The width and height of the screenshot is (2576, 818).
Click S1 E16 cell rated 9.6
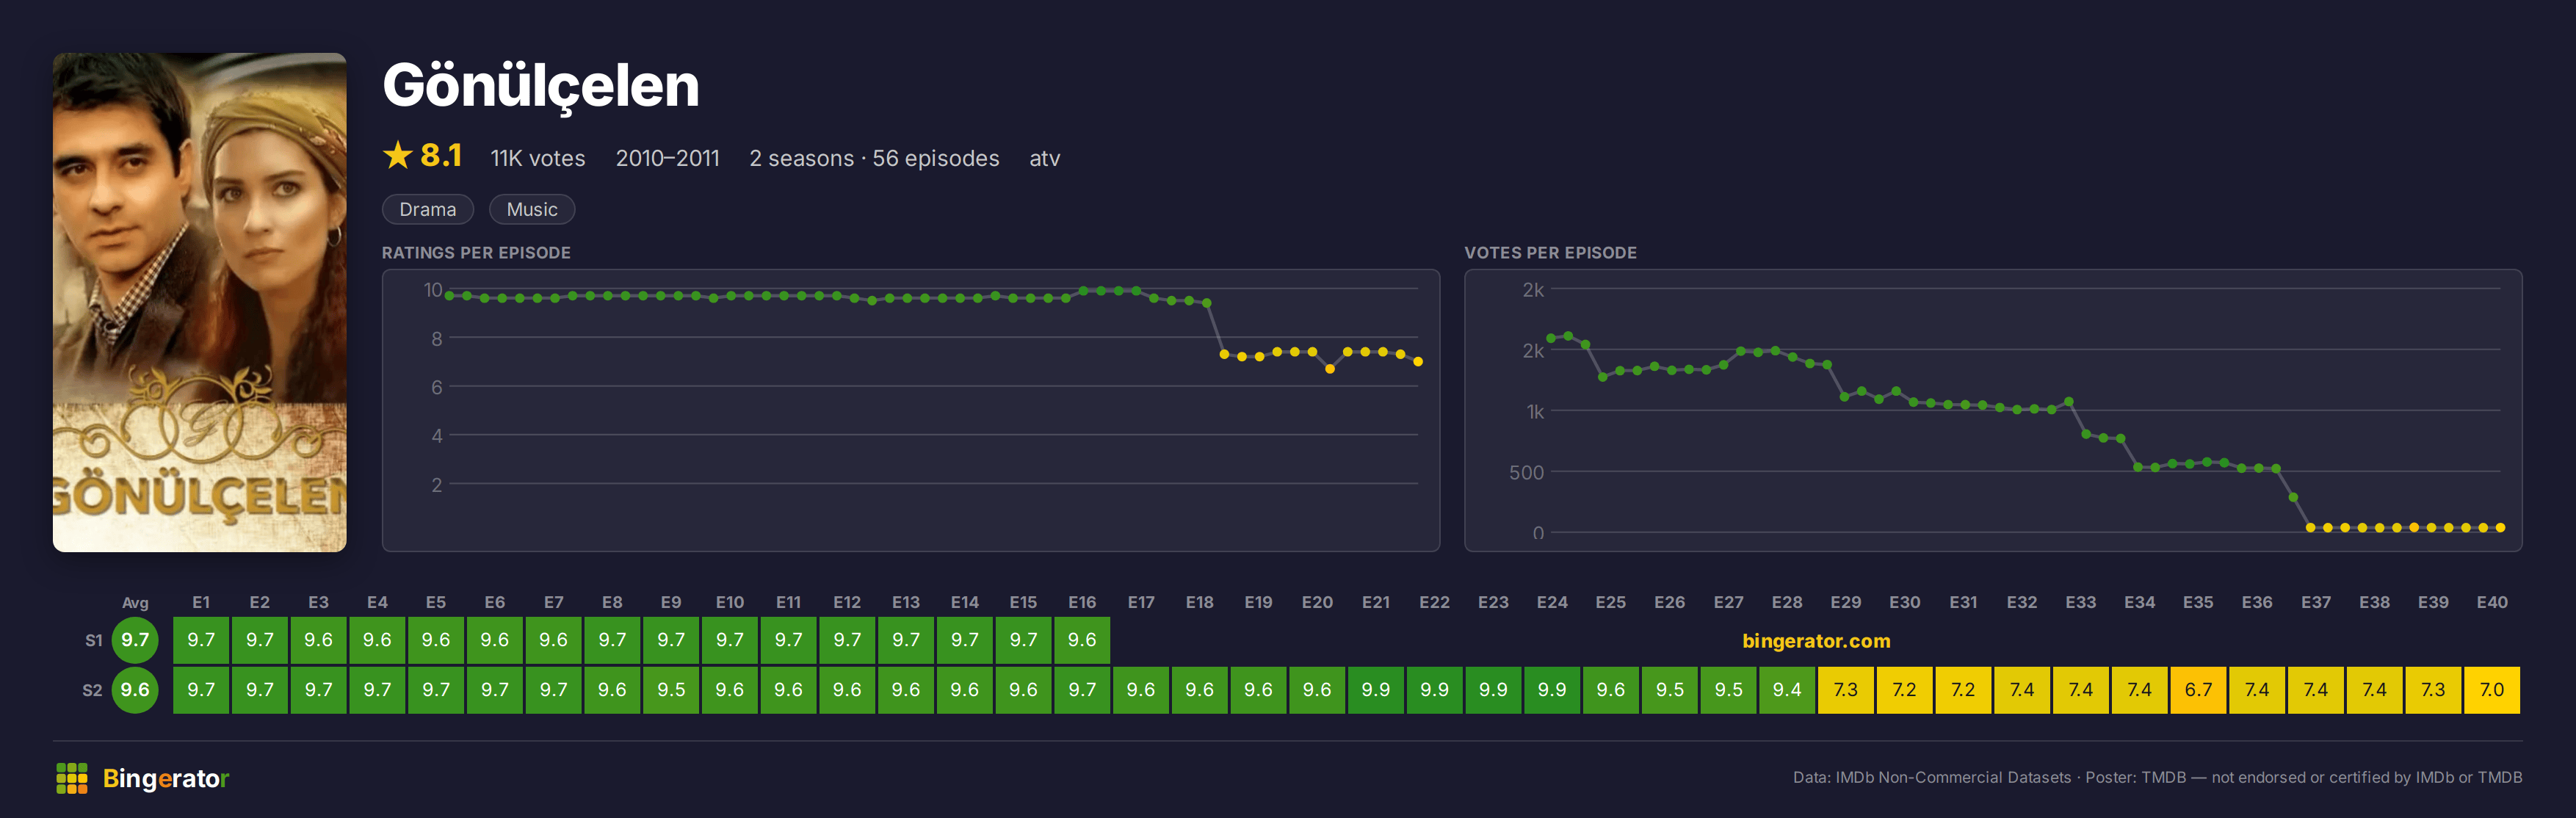[1082, 640]
